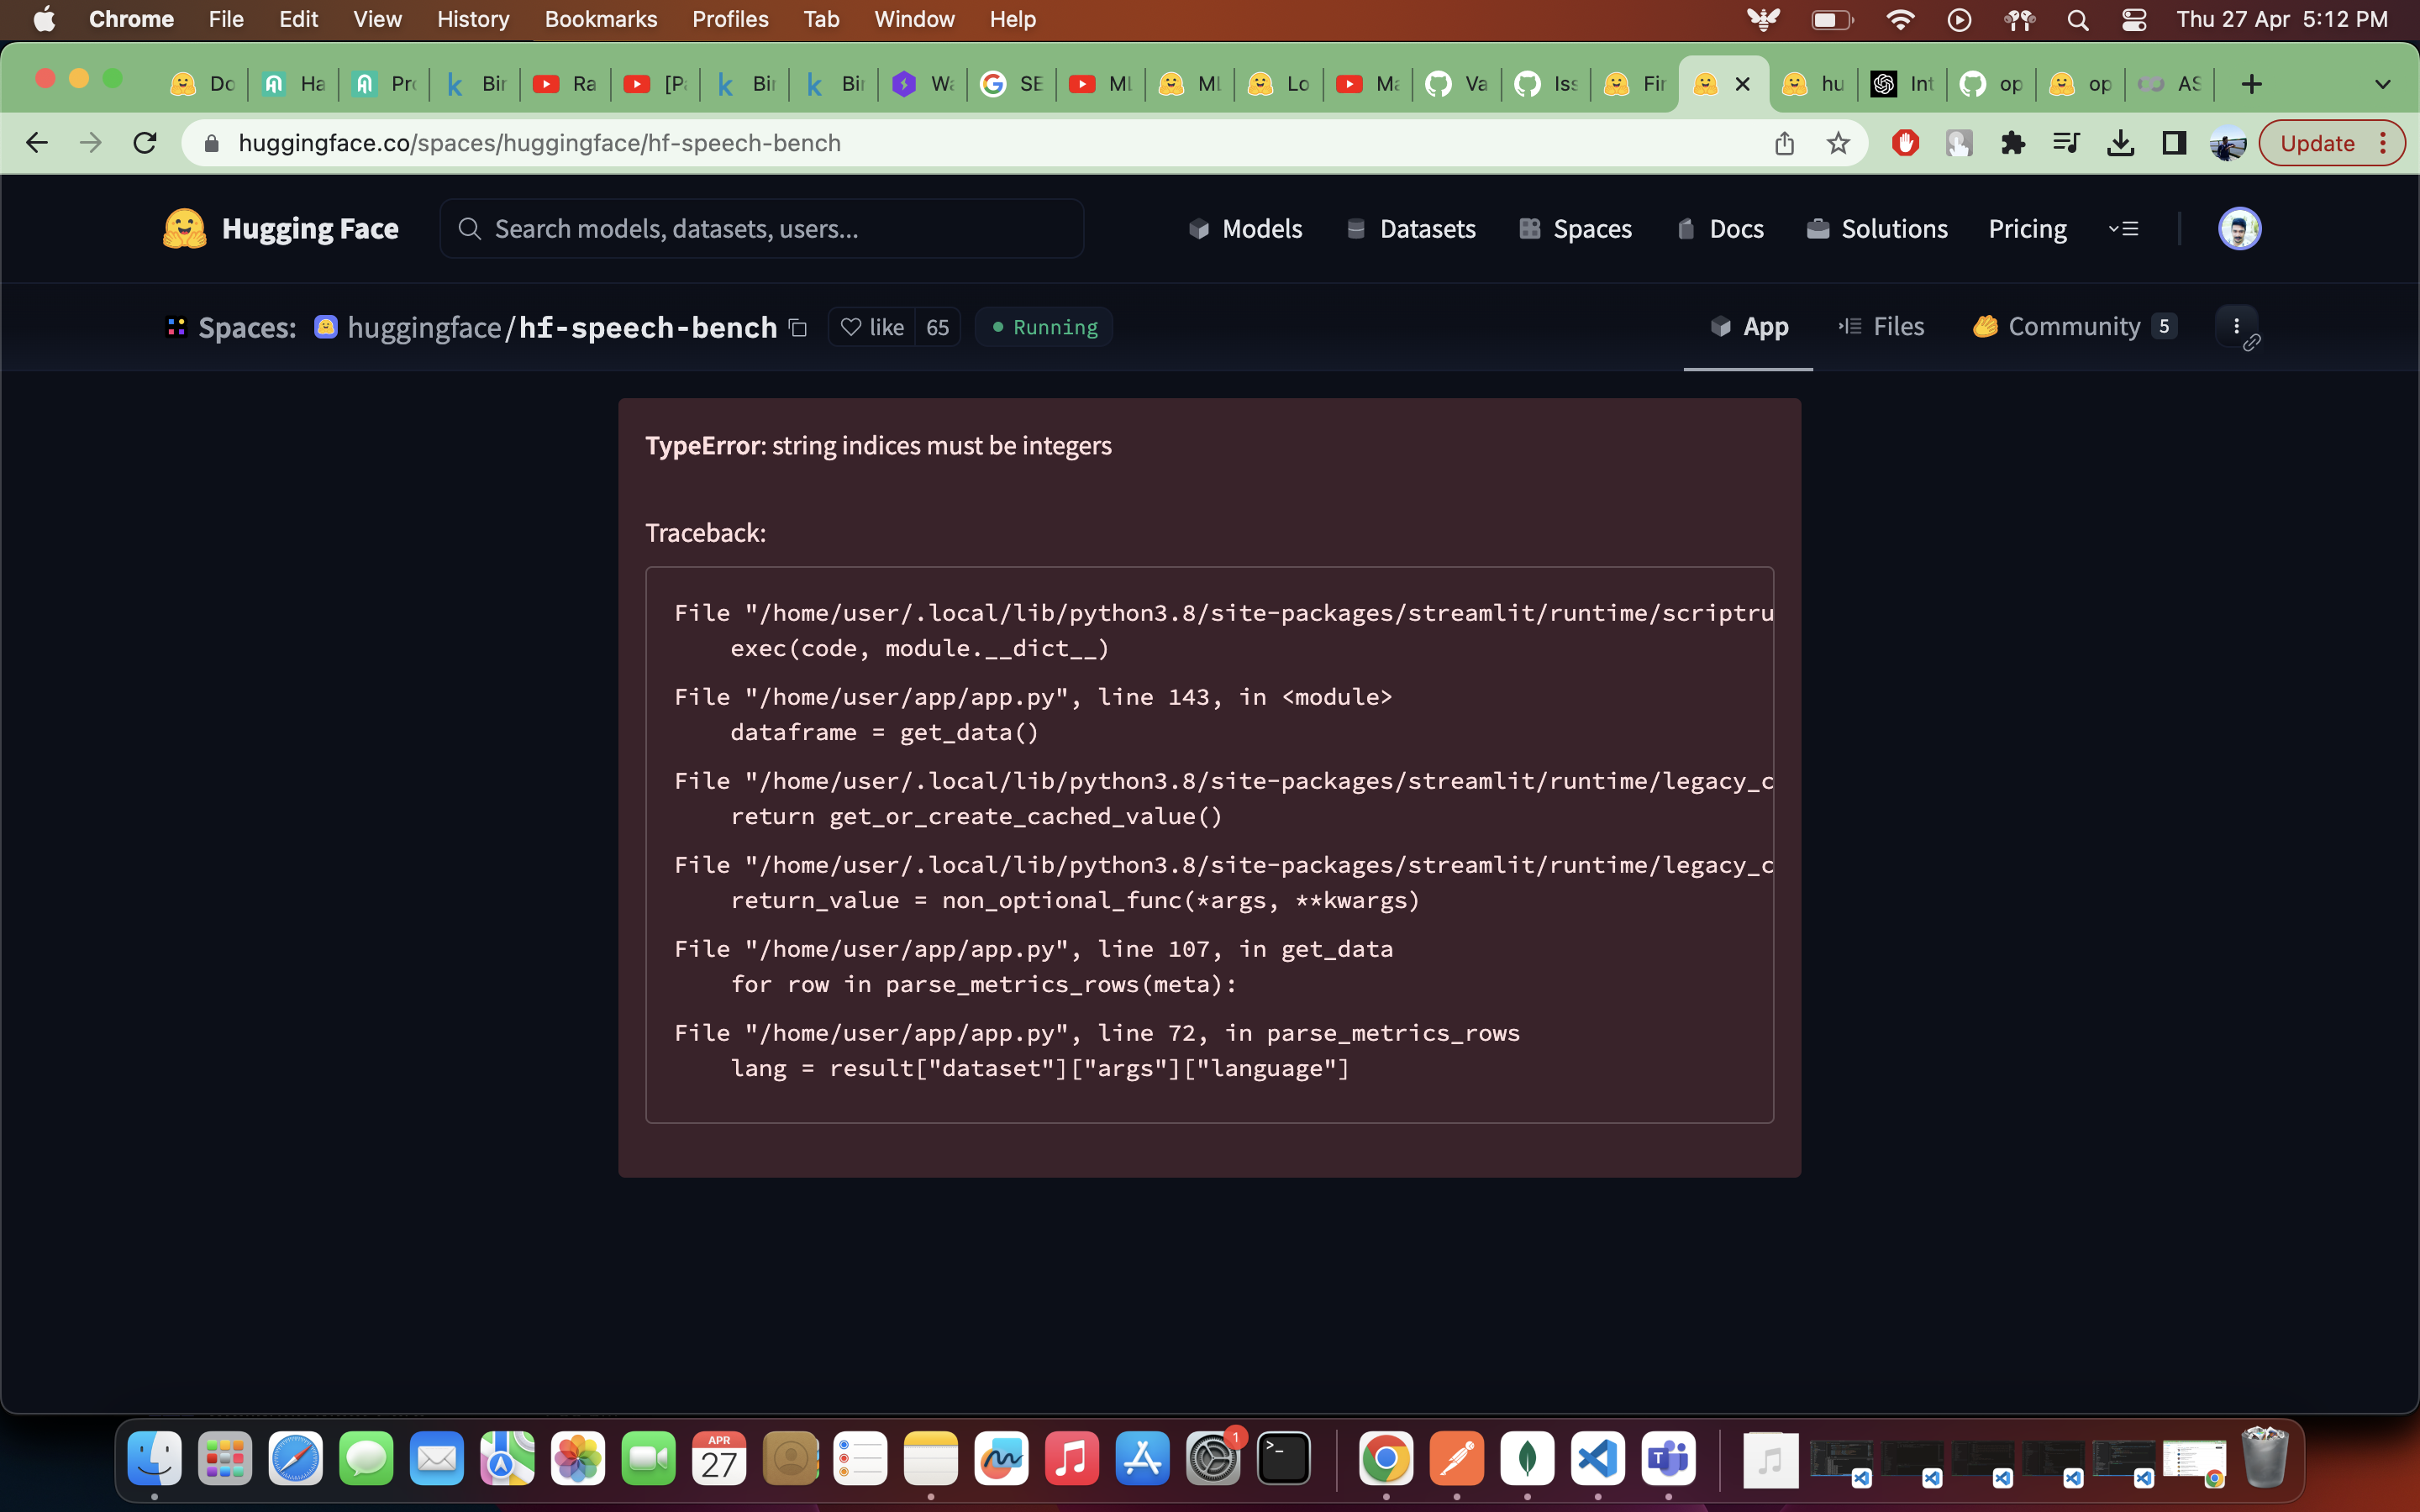Toggle the Chrome side panel icon

pos(2174,143)
